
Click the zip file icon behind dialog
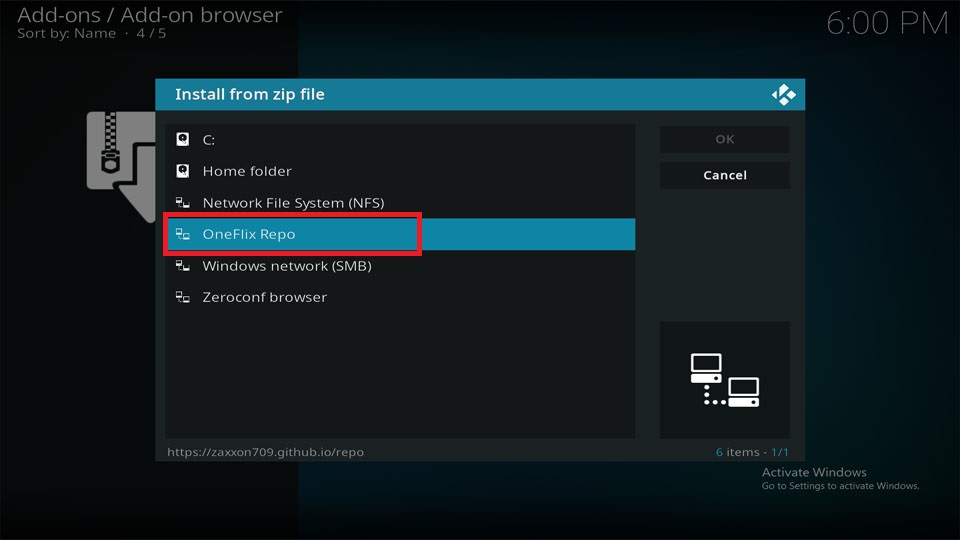click(121, 165)
